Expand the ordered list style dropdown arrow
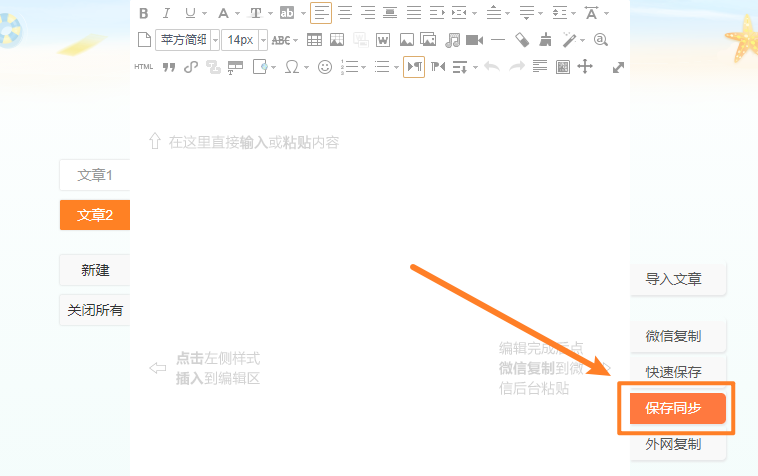758x476 pixels. pyautogui.click(x=364, y=67)
